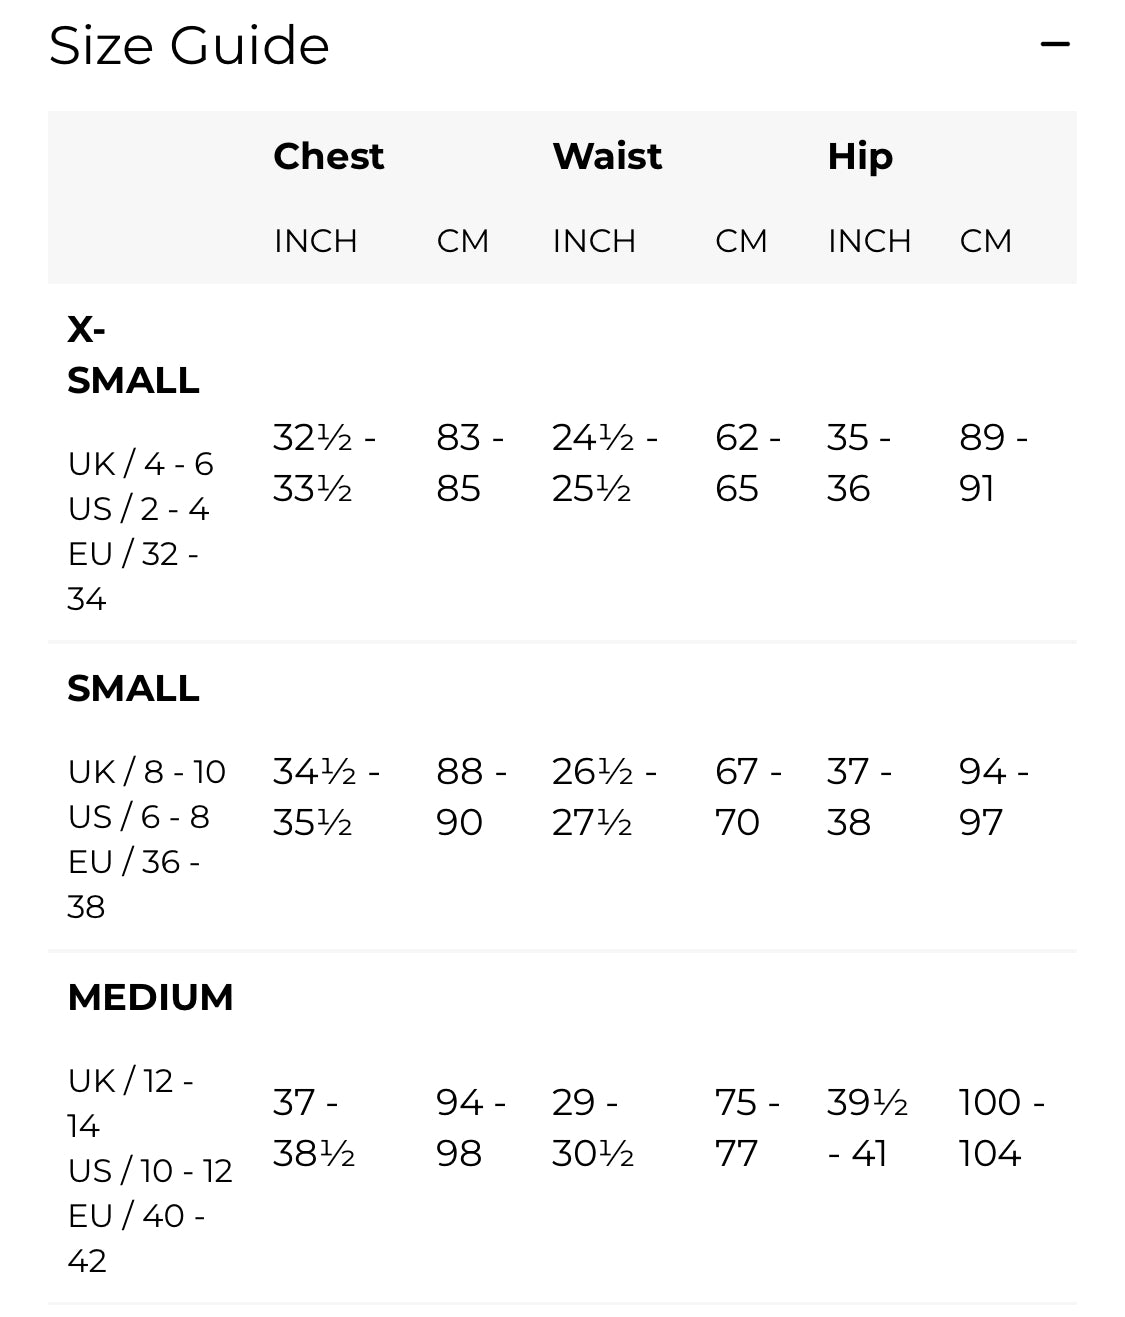Viewport: 1125px width, 1317px height.
Task: Select Small hip inch value 37 - 38
Action: coord(859,797)
